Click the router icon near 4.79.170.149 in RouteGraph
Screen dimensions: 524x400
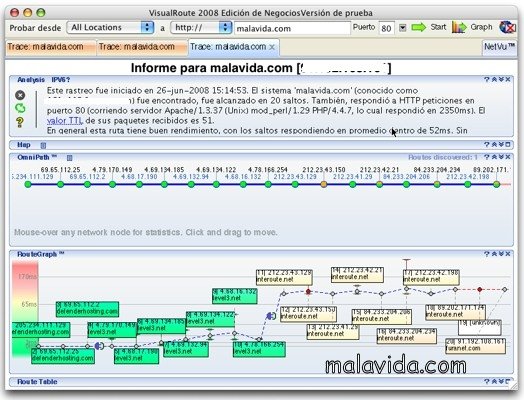pyautogui.click(x=99, y=346)
